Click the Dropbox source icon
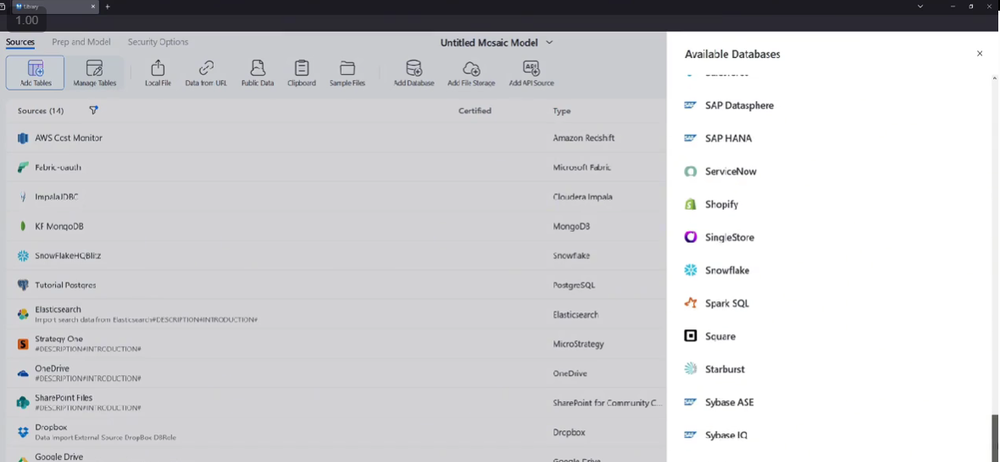1000x462 pixels. (x=23, y=432)
